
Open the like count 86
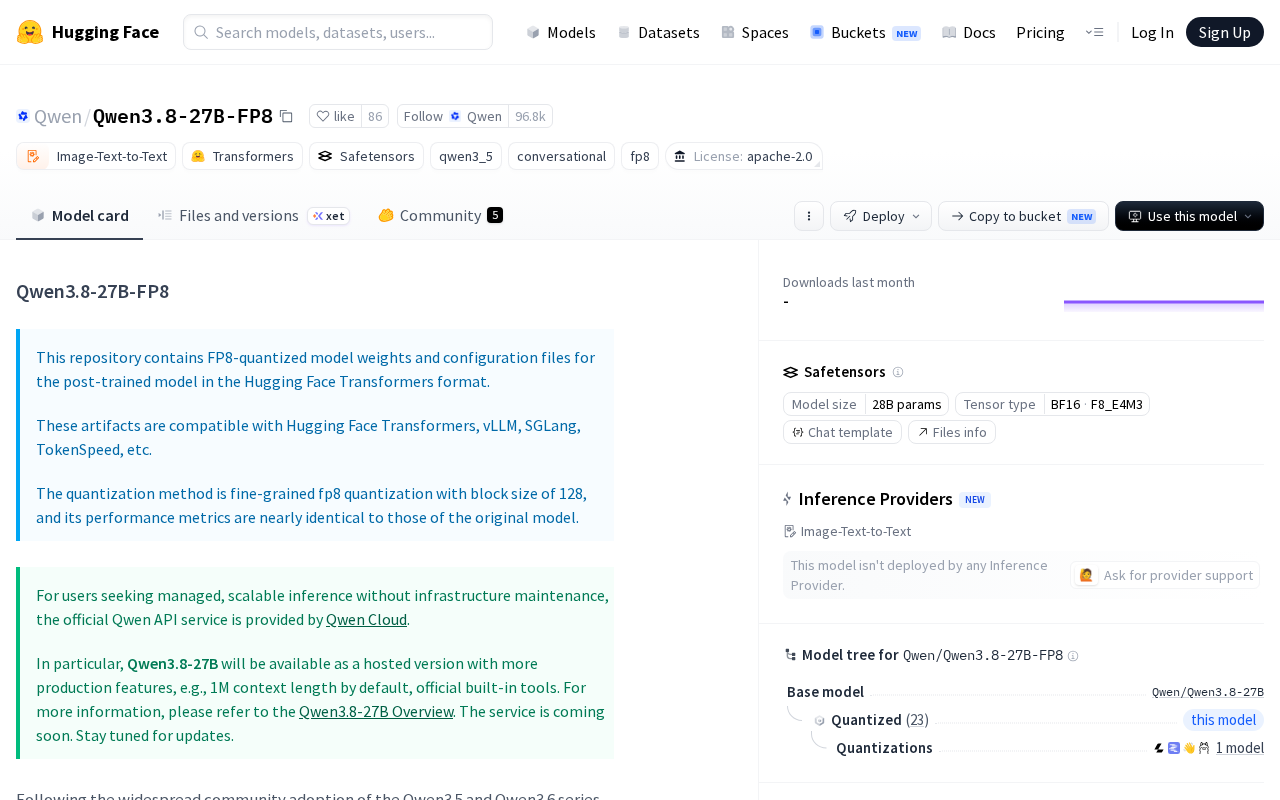(x=375, y=116)
